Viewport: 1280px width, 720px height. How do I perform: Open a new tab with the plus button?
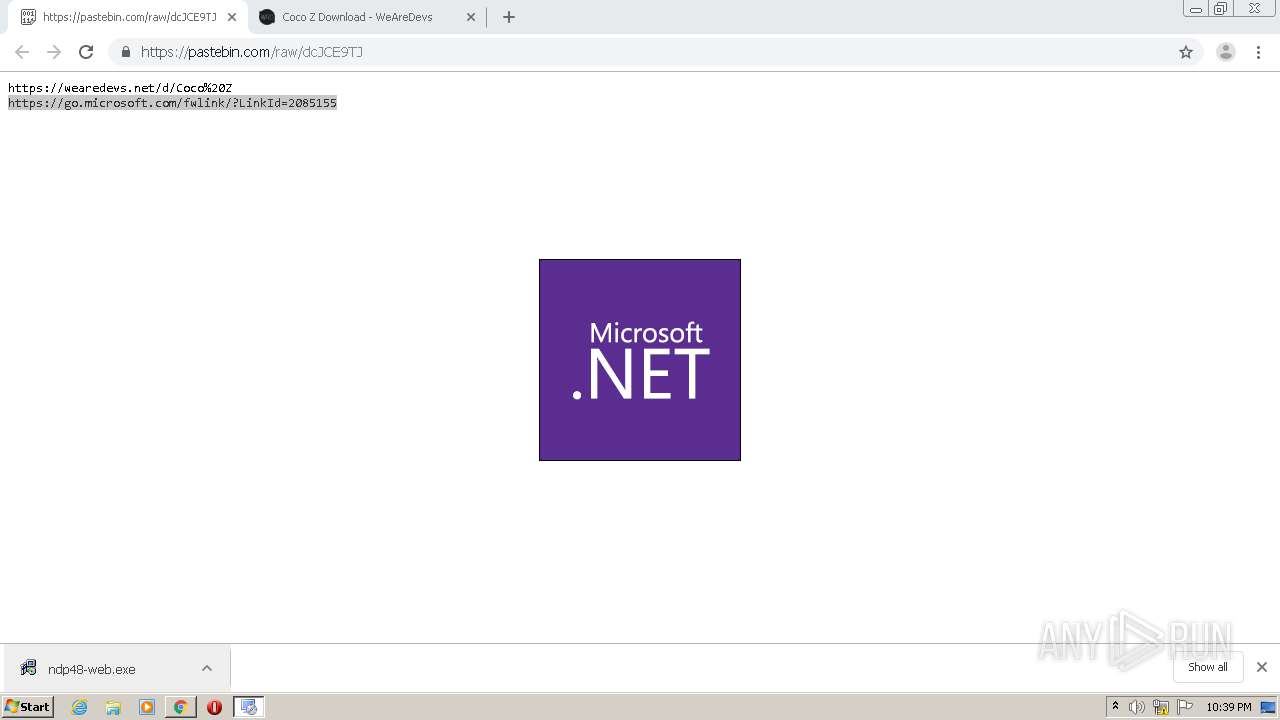tap(509, 17)
